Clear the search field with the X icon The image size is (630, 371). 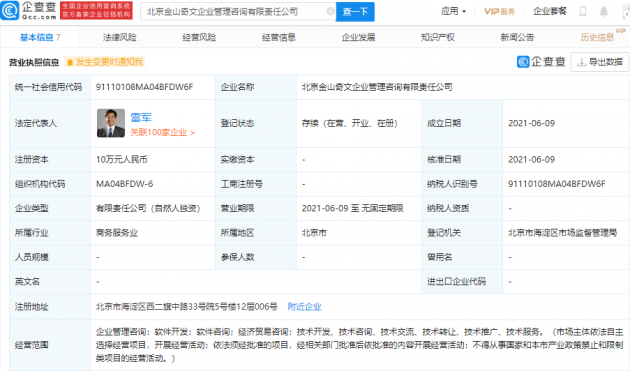(x=330, y=11)
